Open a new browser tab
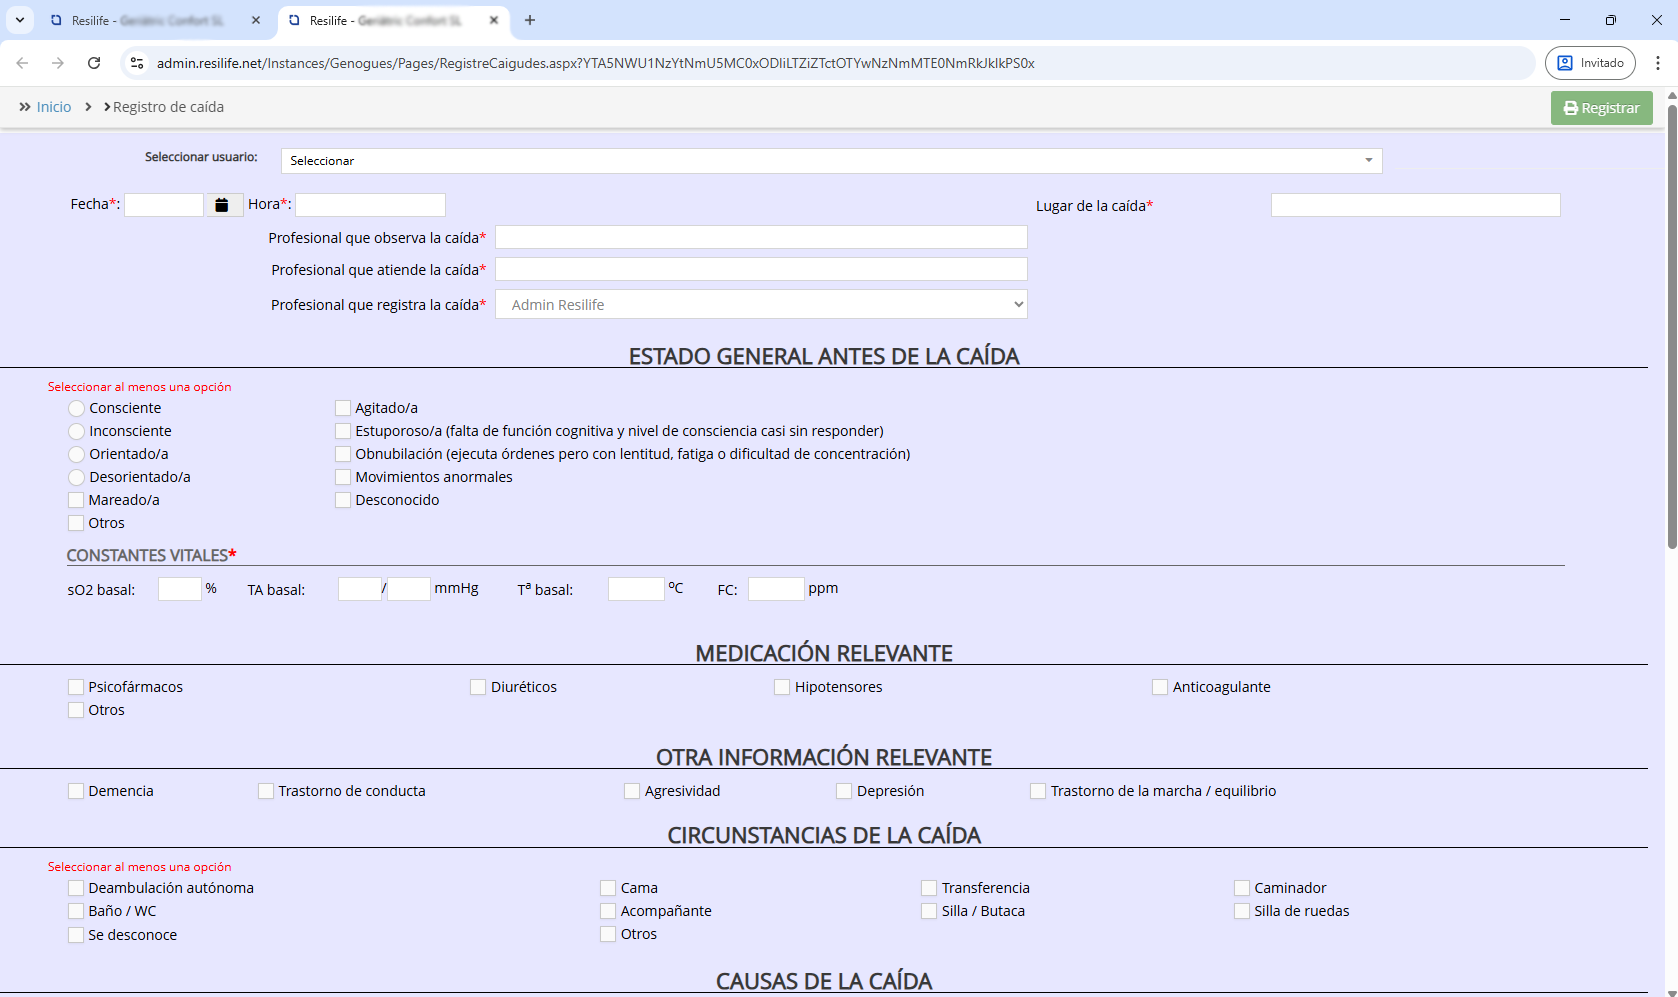Image resolution: width=1678 pixels, height=997 pixels. point(530,20)
